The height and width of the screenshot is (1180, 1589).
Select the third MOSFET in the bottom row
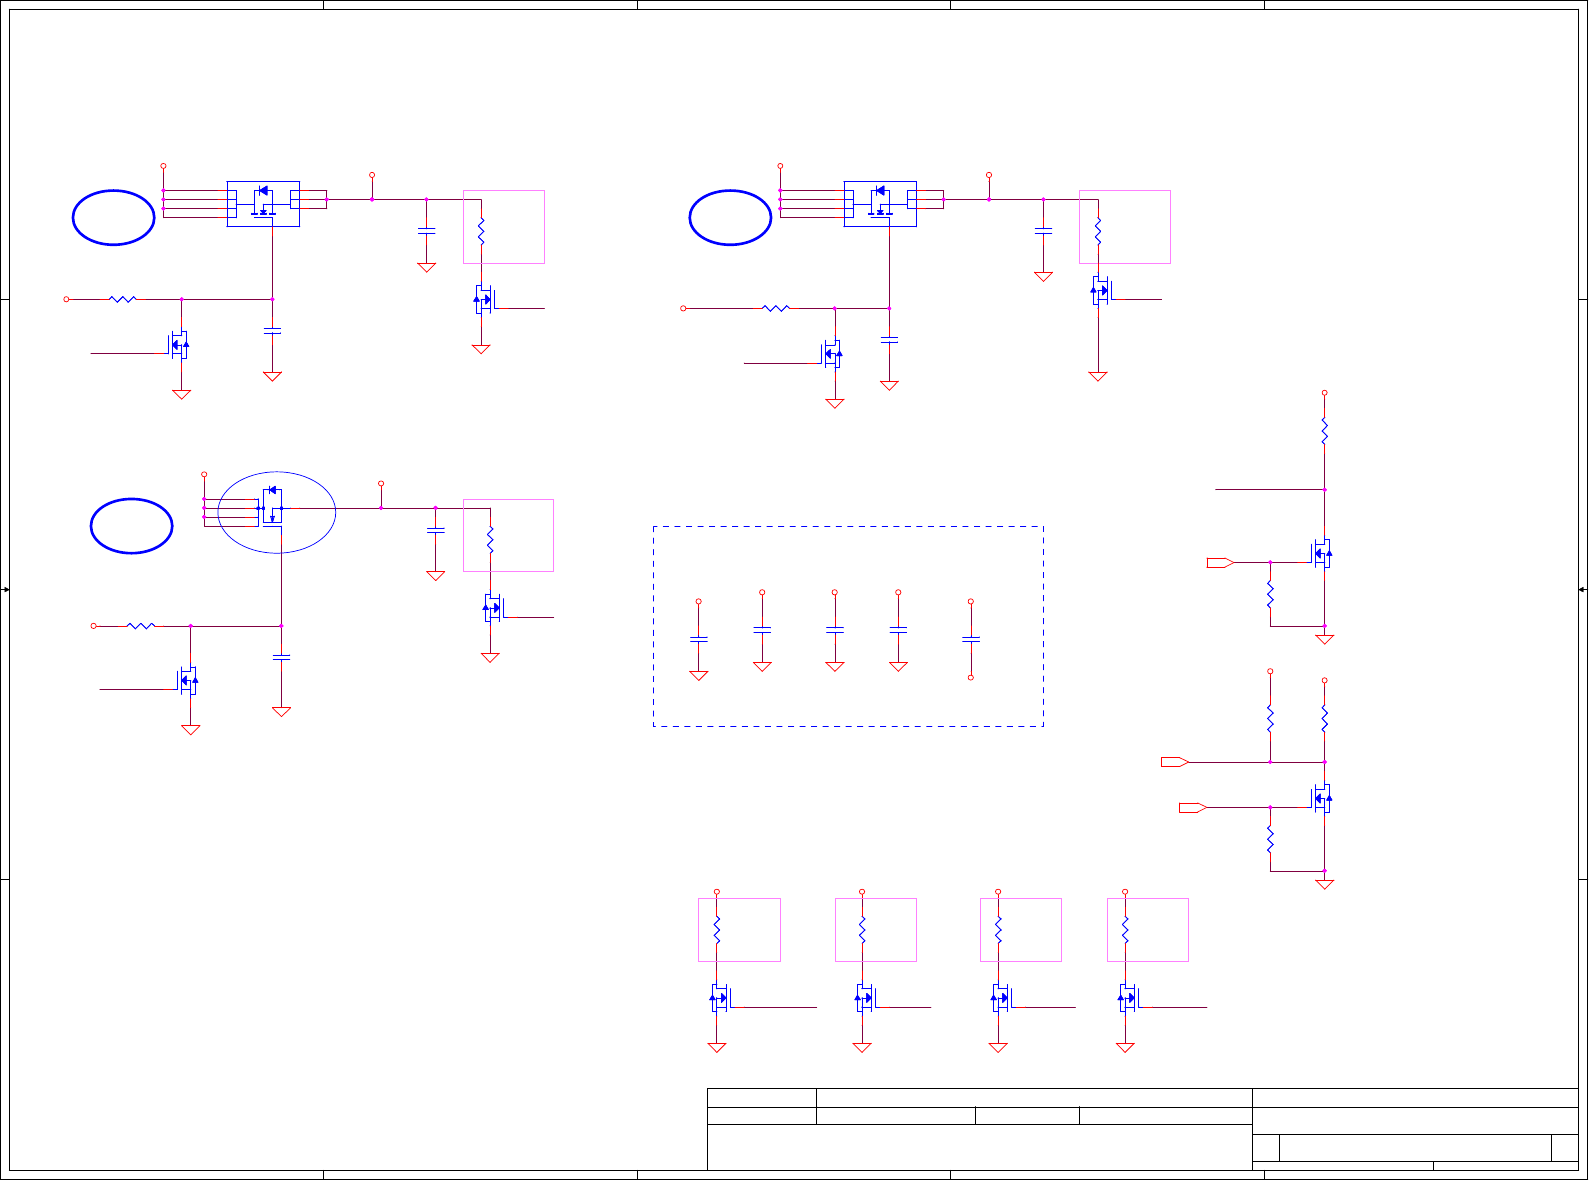(x=1001, y=998)
